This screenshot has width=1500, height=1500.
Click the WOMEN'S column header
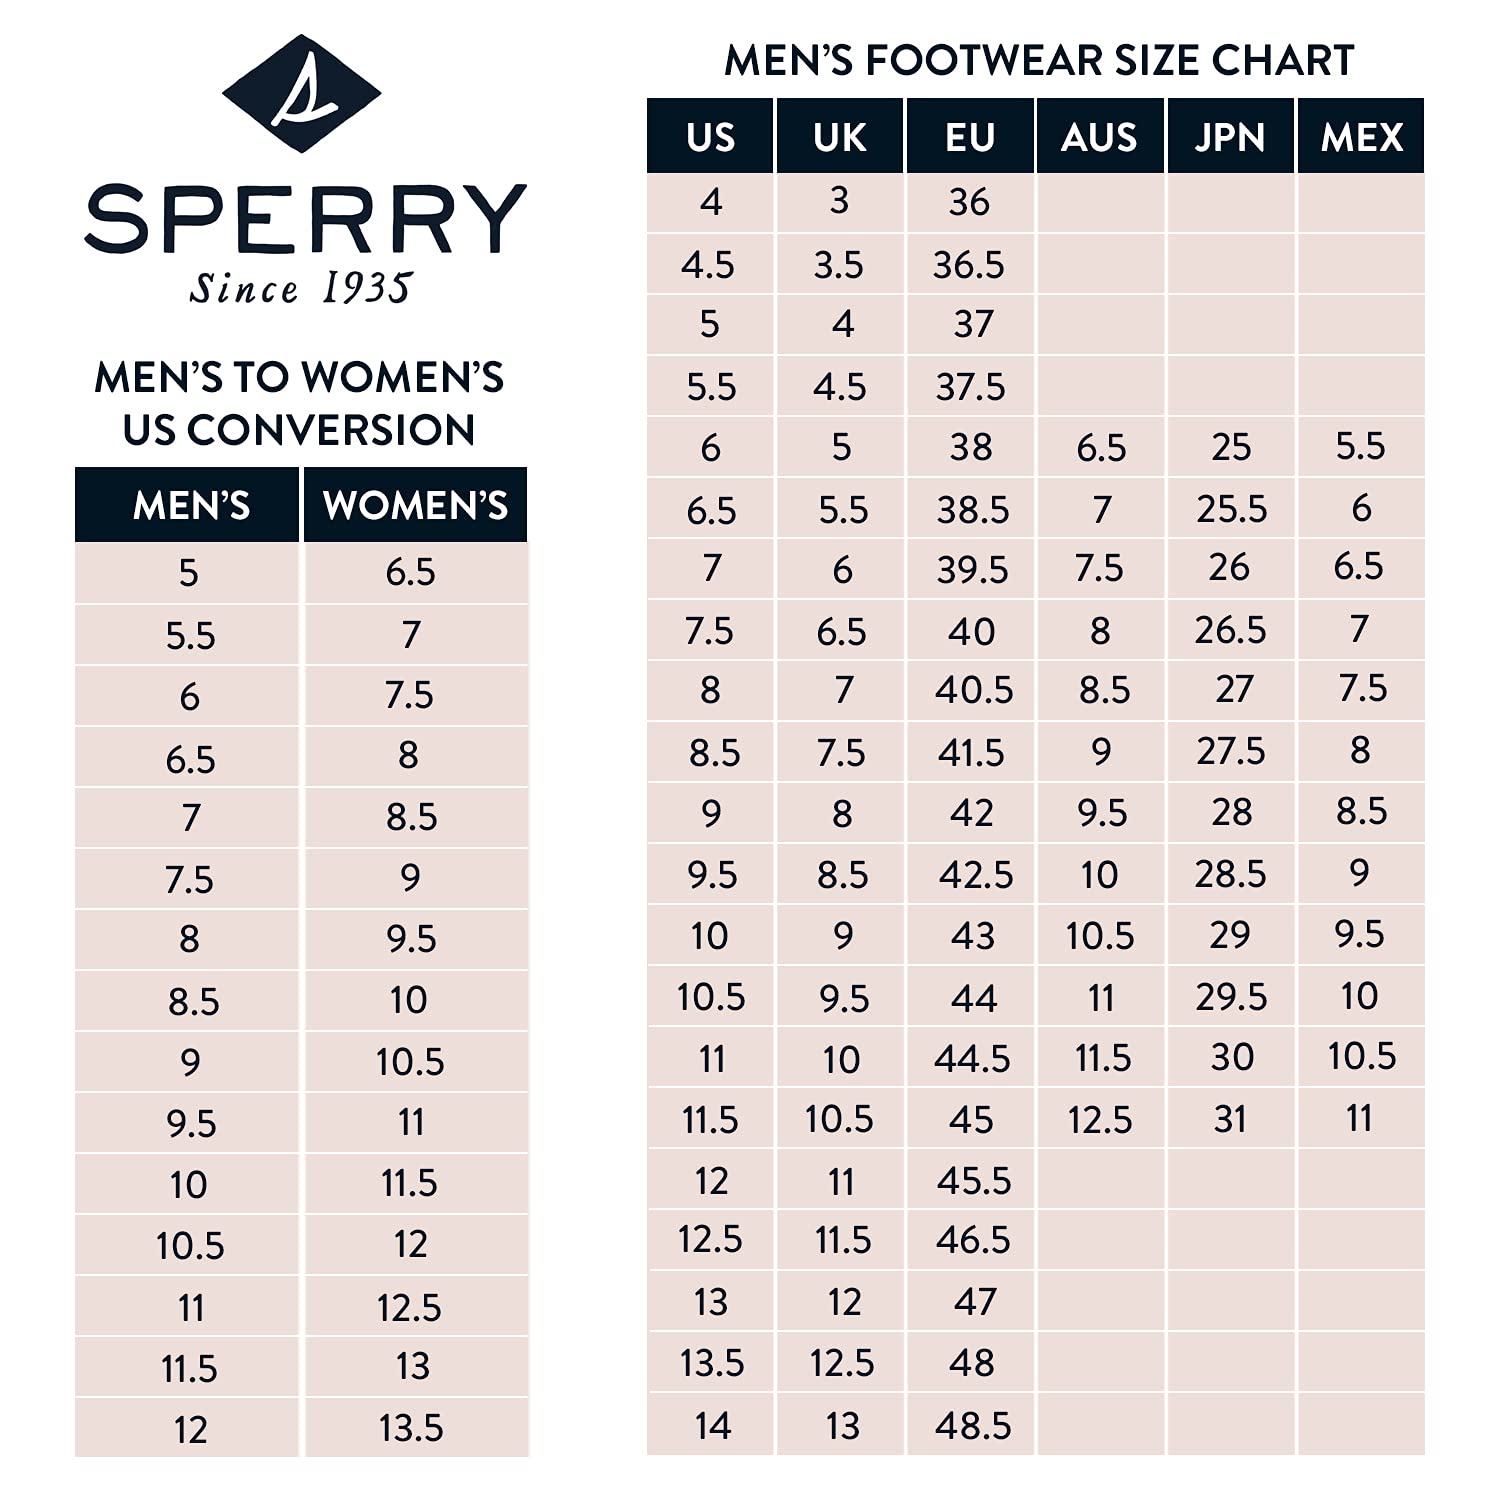[x=415, y=506]
